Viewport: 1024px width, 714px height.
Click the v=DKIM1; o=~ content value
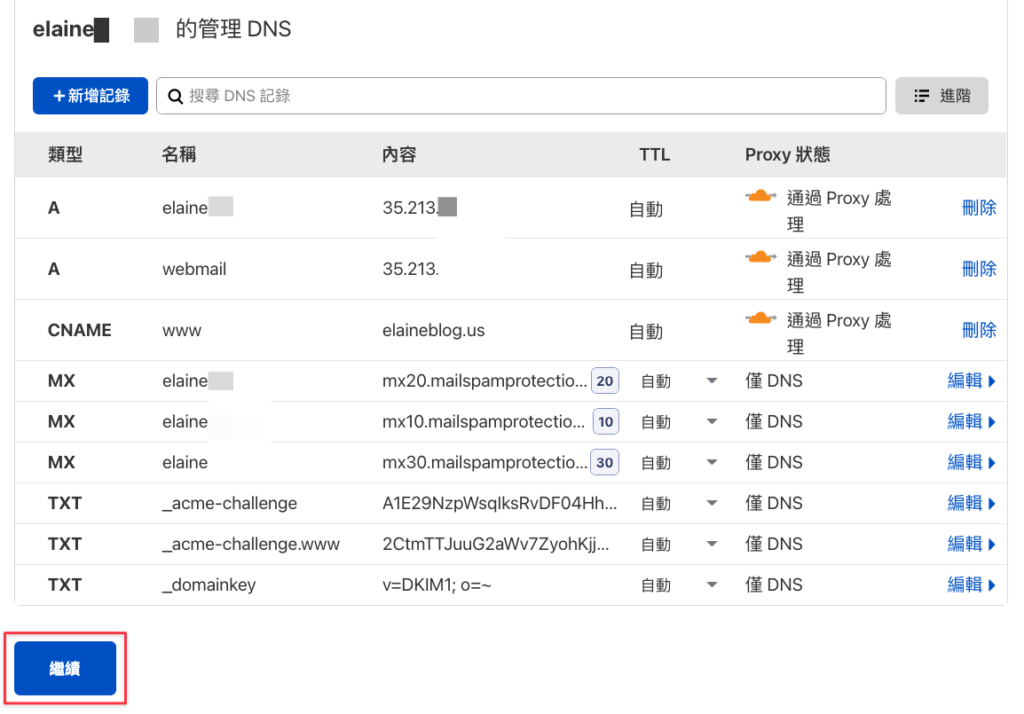click(437, 585)
